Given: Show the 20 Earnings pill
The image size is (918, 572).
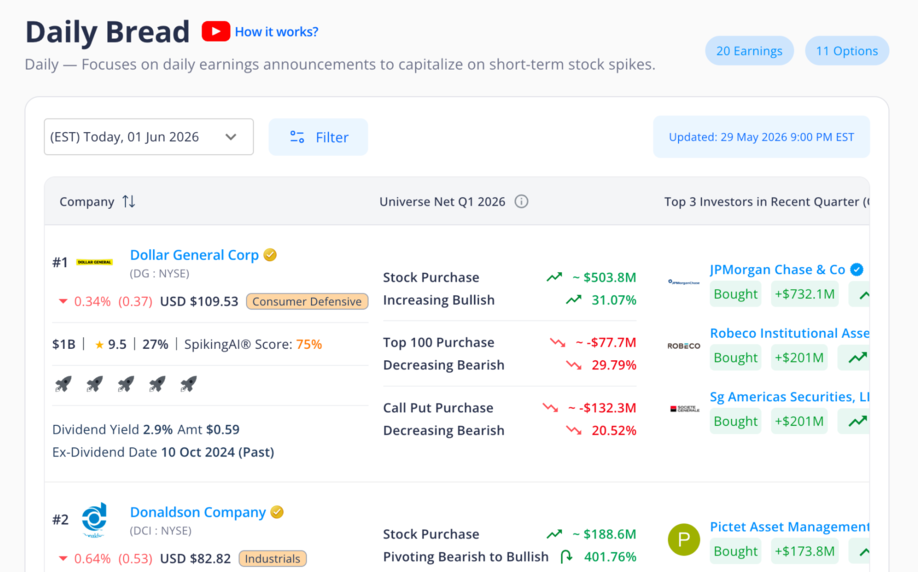Looking at the screenshot, I should point(749,51).
